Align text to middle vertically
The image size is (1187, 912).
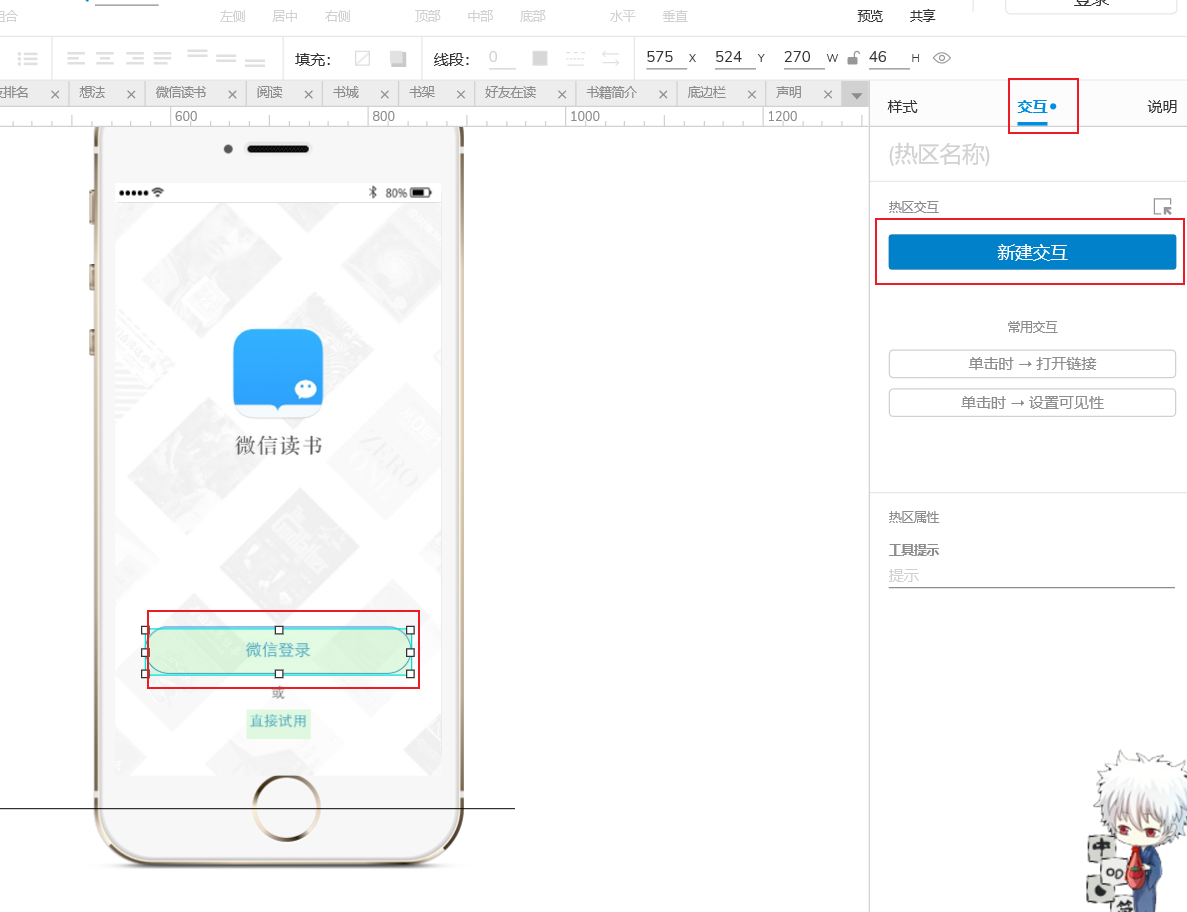[x=226, y=58]
